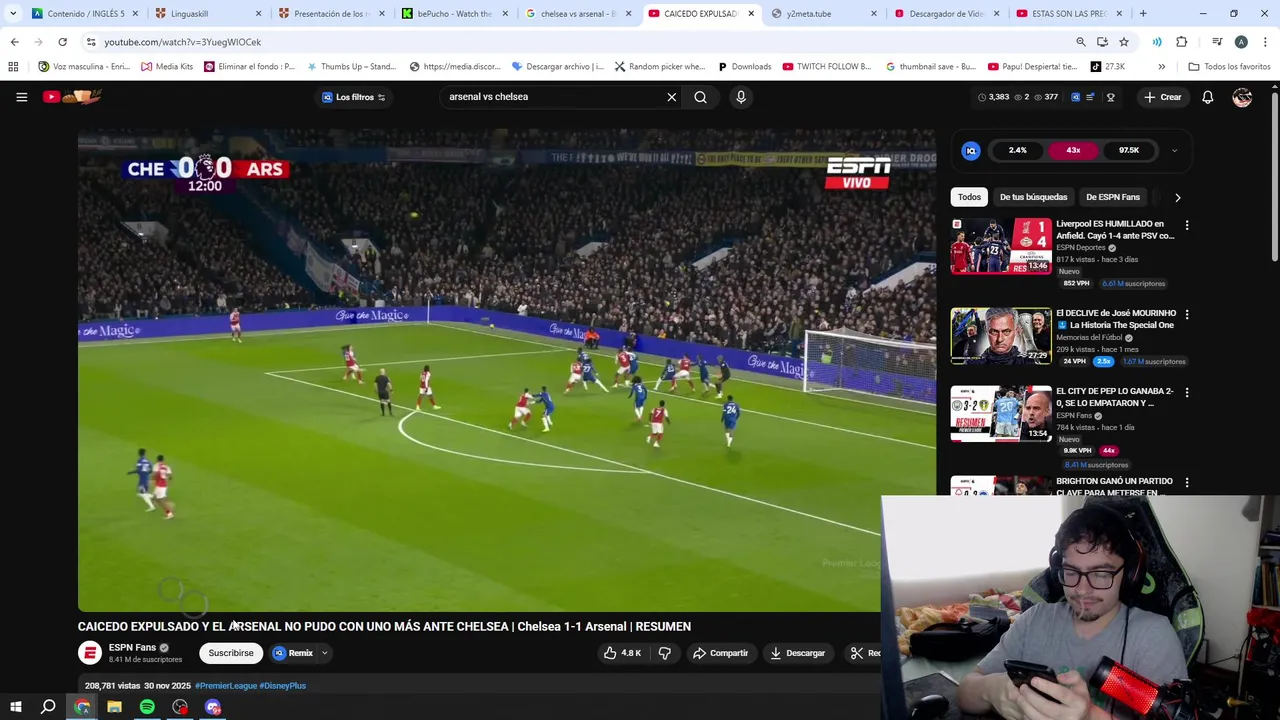Click the ESPN Deportes channel name

coord(1080,247)
